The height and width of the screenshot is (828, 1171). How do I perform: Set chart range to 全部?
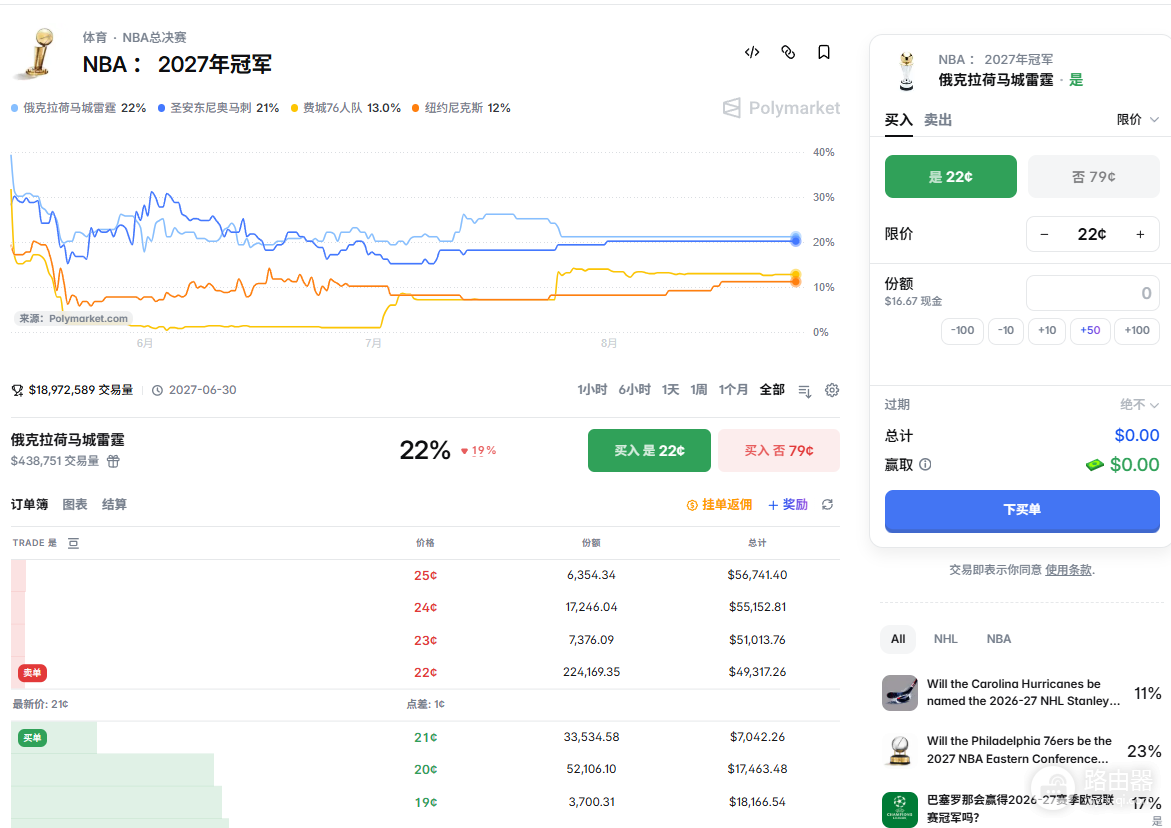[x=772, y=390]
